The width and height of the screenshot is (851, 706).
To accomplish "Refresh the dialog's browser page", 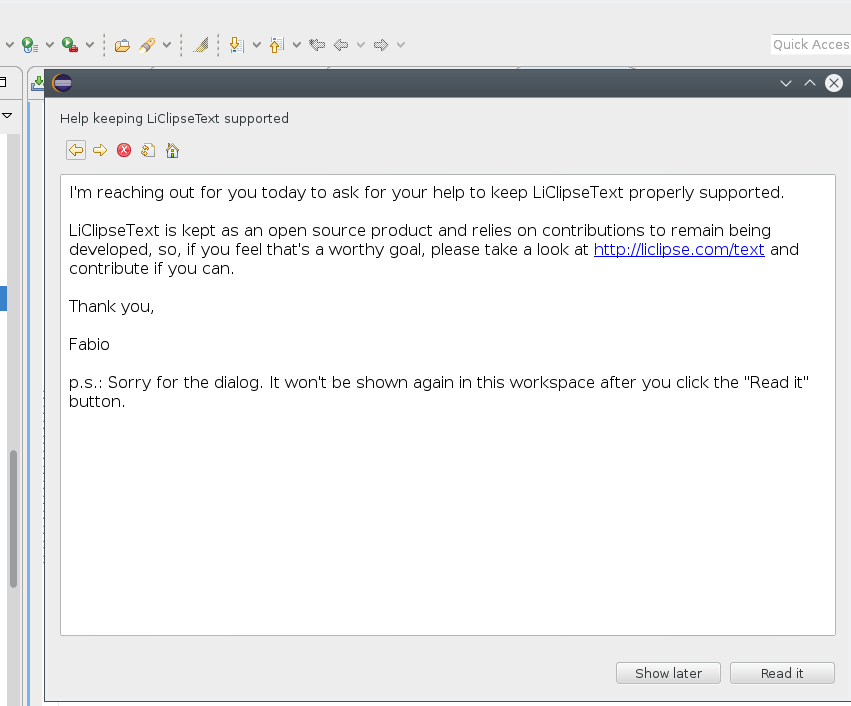I will tap(148, 150).
